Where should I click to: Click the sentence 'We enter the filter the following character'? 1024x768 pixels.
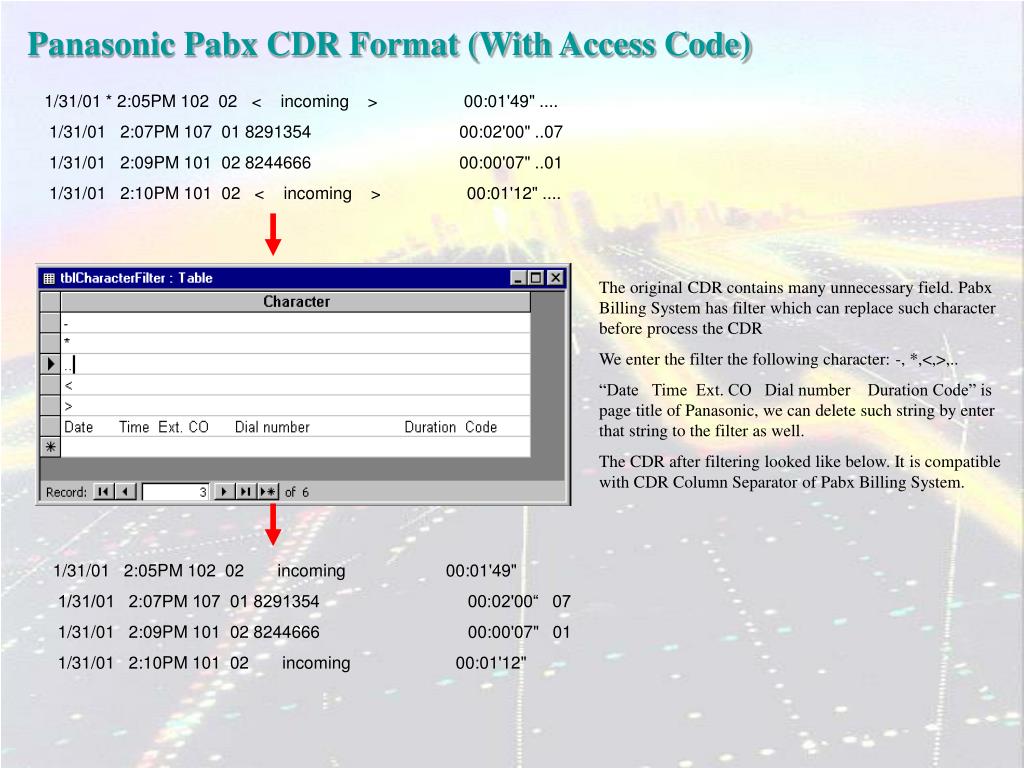778,359
